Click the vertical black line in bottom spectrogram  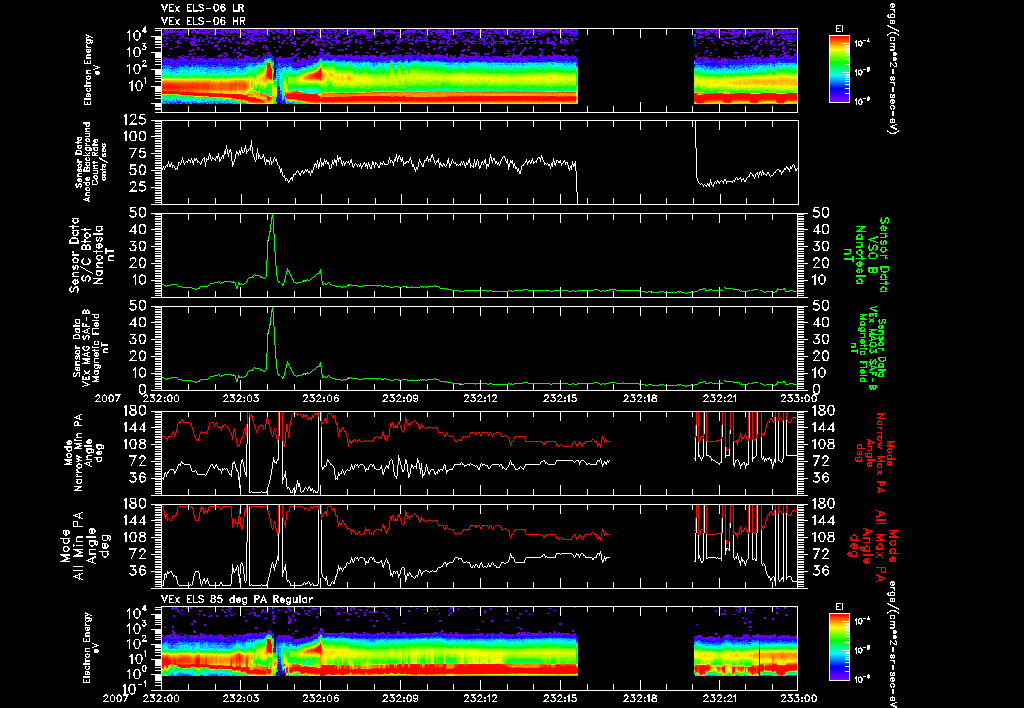(760, 654)
